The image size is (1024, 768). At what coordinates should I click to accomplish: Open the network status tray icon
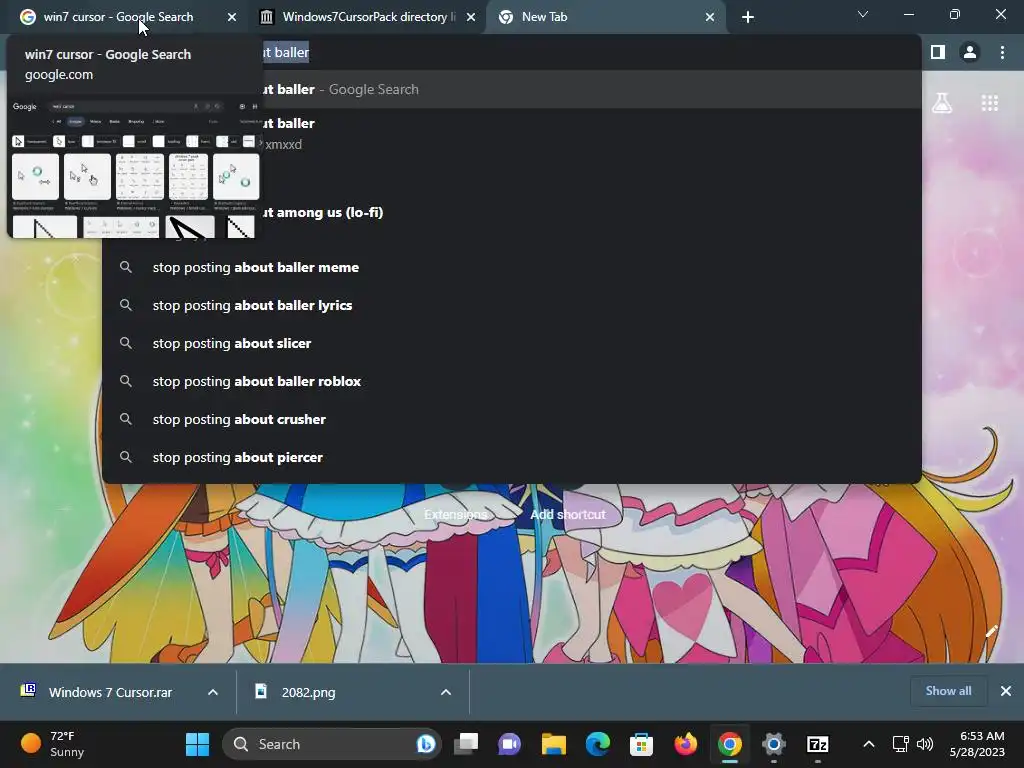point(901,744)
